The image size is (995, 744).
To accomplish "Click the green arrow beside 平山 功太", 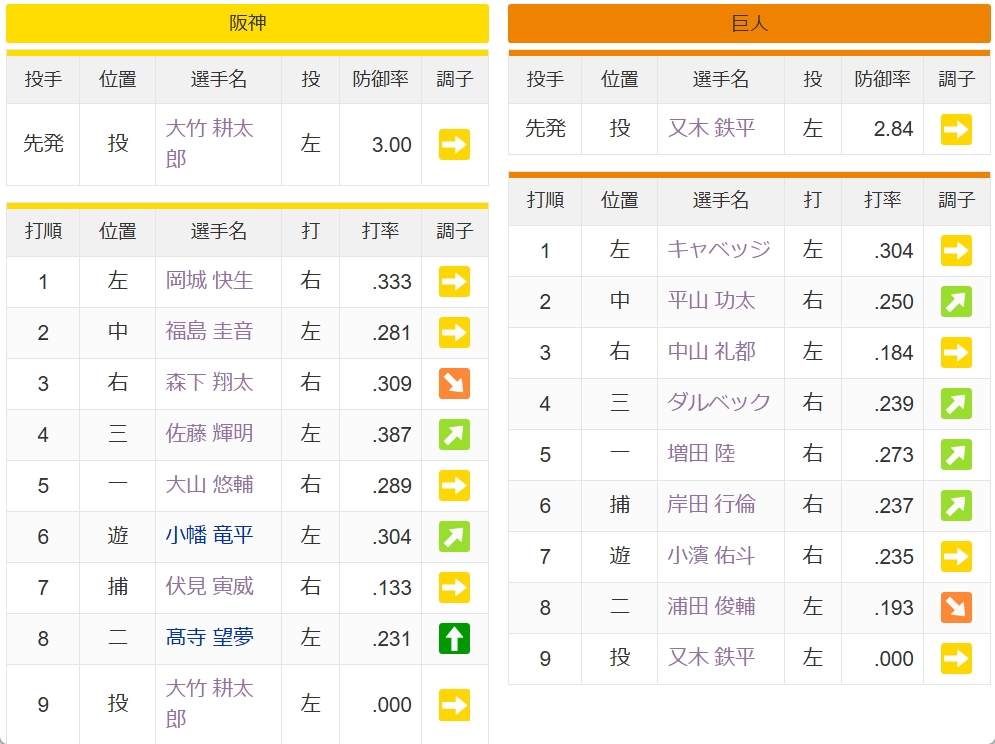I will 956,302.
